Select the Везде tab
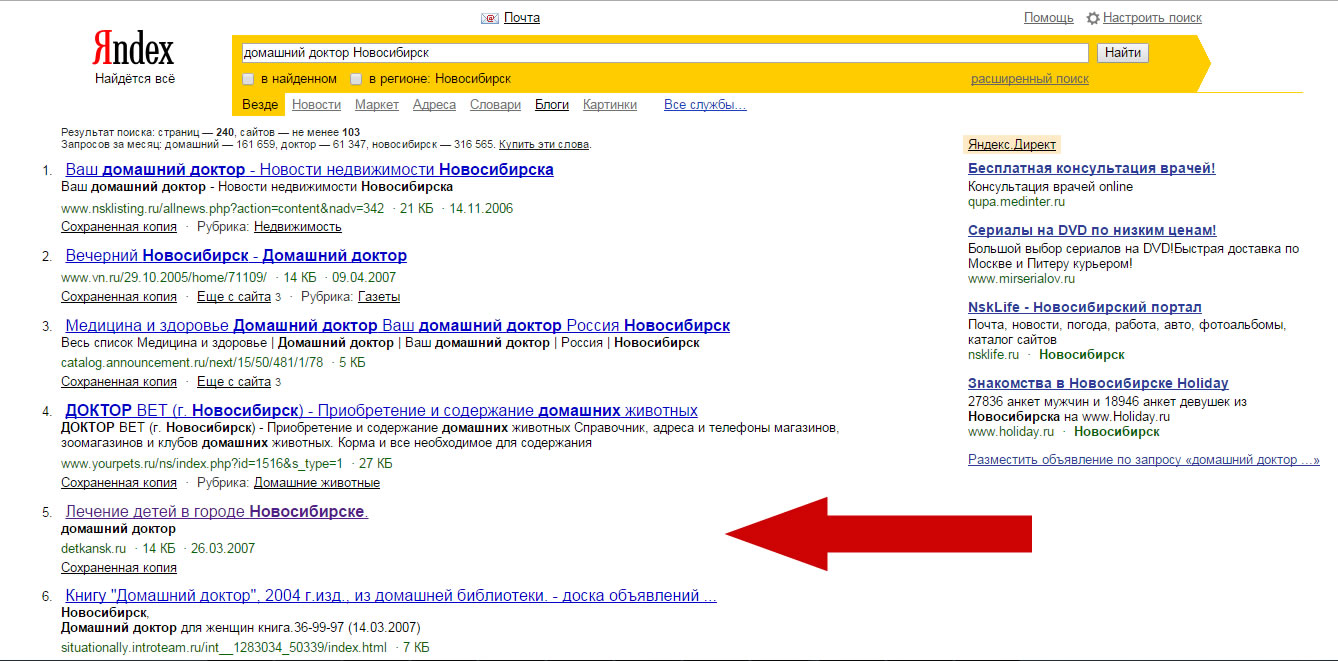The width and height of the screenshot is (1338, 661). tap(260, 105)
